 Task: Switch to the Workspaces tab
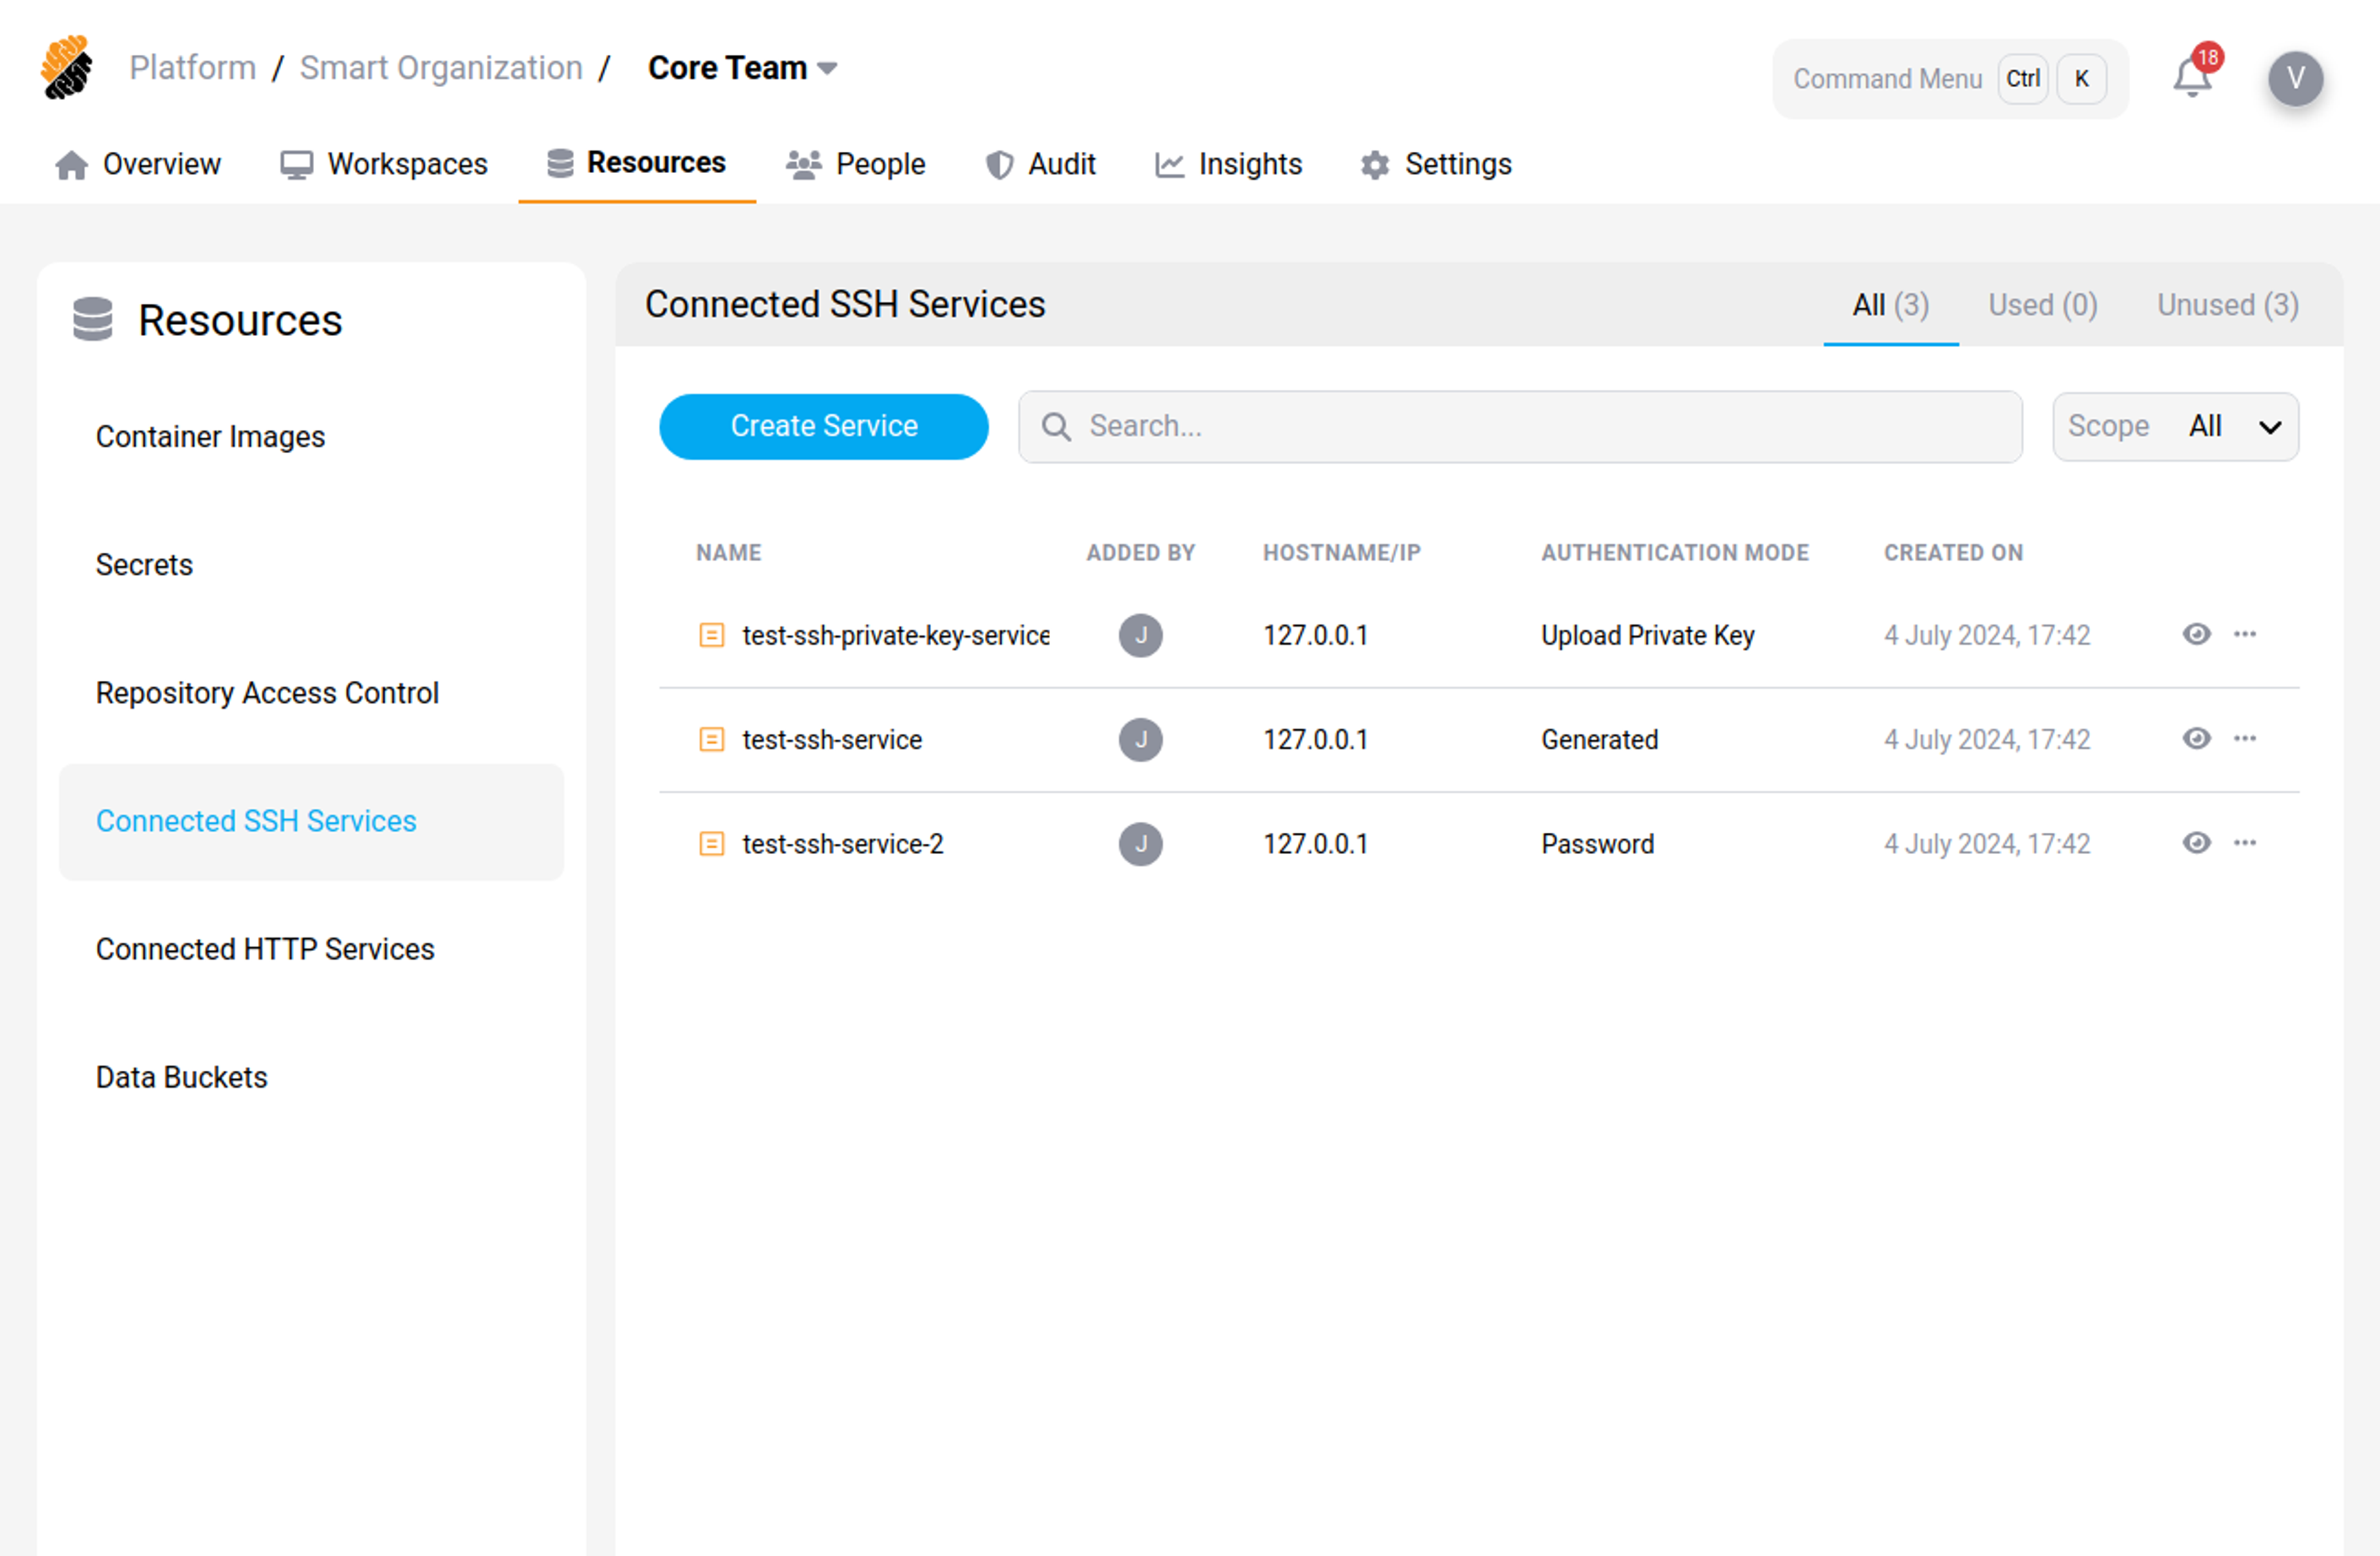[x=384, y=164]
